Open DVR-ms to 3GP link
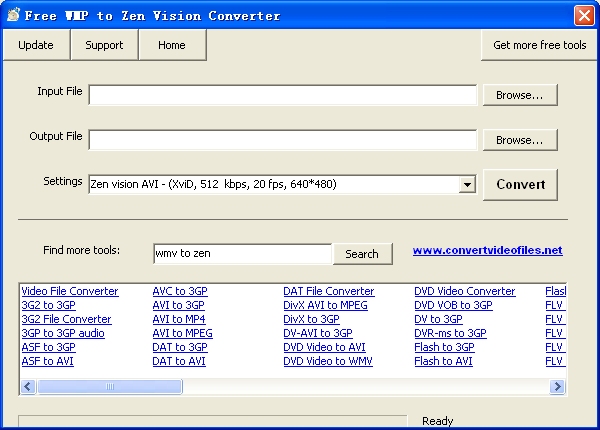Viewport: 600px width, 430px height. [450, 333]
